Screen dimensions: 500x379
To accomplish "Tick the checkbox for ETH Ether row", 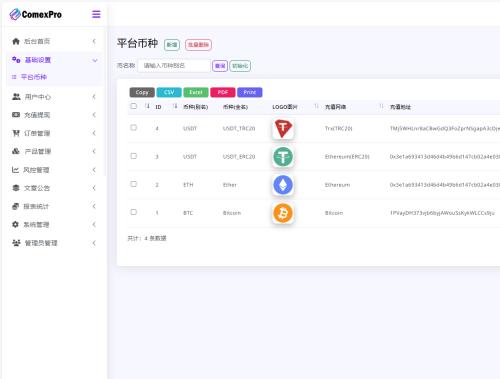I will [x=134, y=184].
